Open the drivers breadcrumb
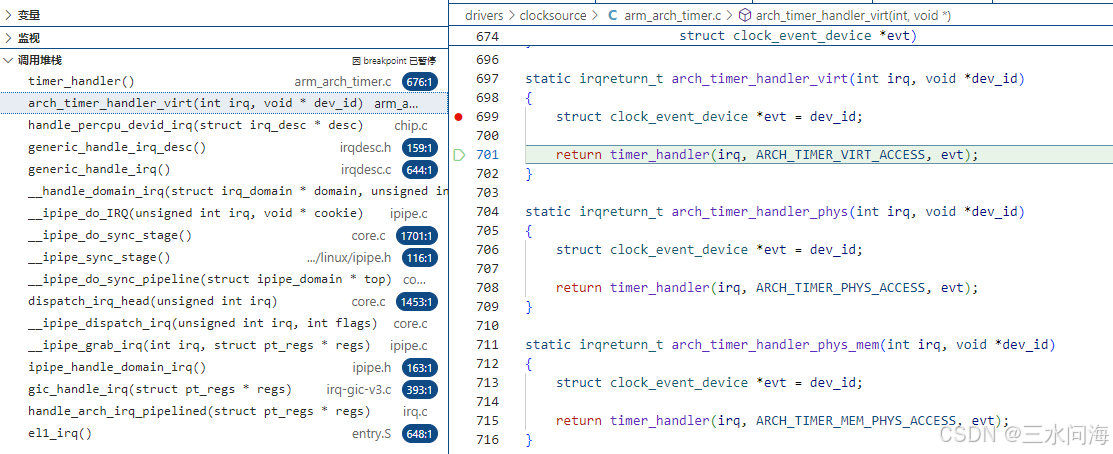This screenshot has width=1113, height=454. point(484,15)
